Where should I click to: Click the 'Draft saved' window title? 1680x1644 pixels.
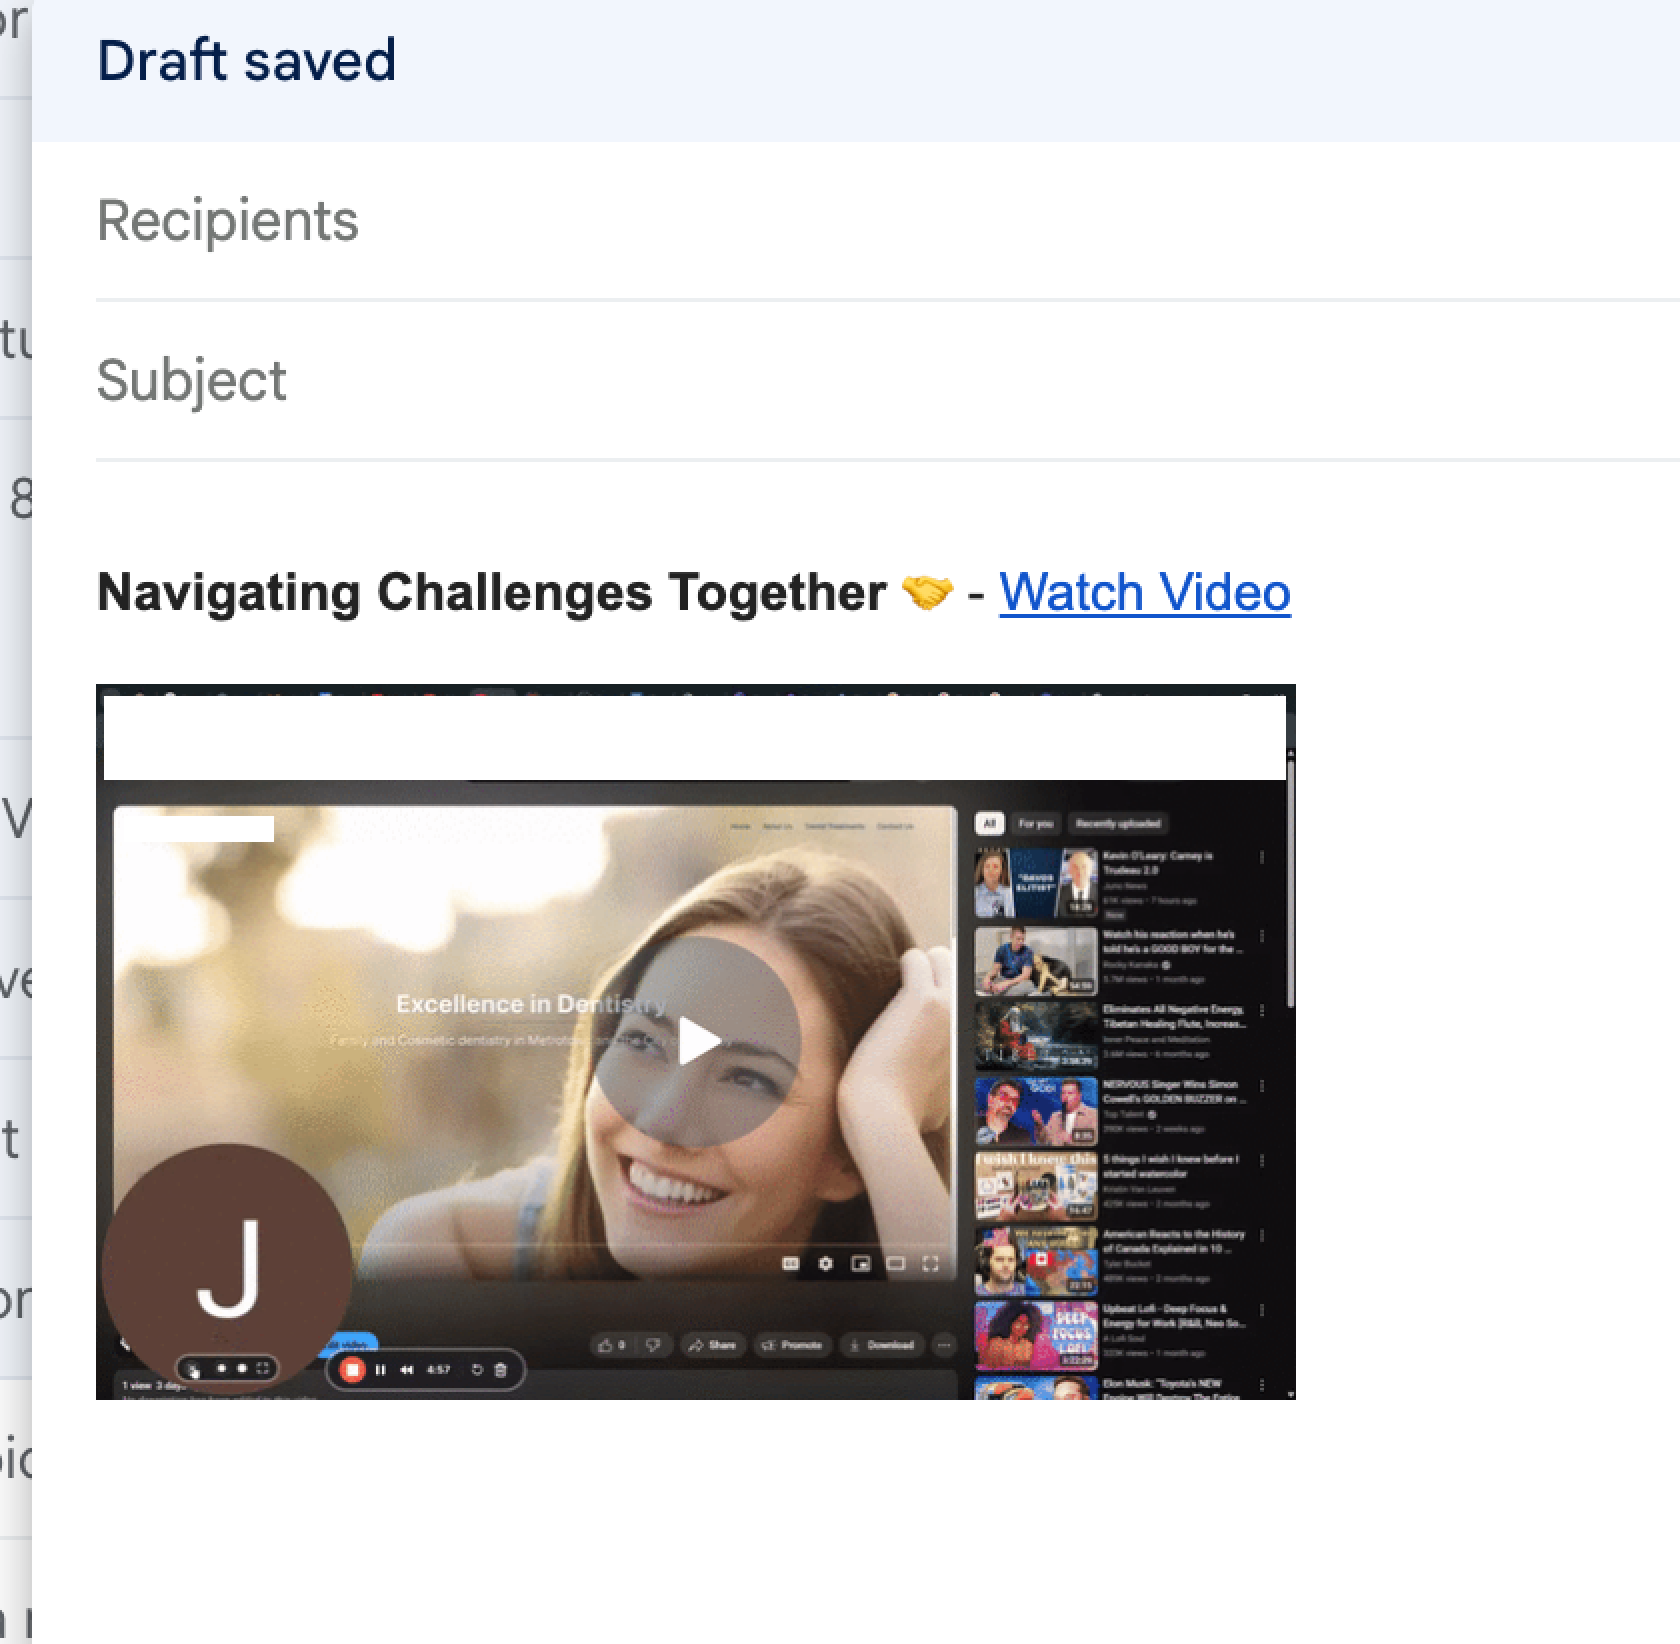pyautogui.click(x=246, y=60)
